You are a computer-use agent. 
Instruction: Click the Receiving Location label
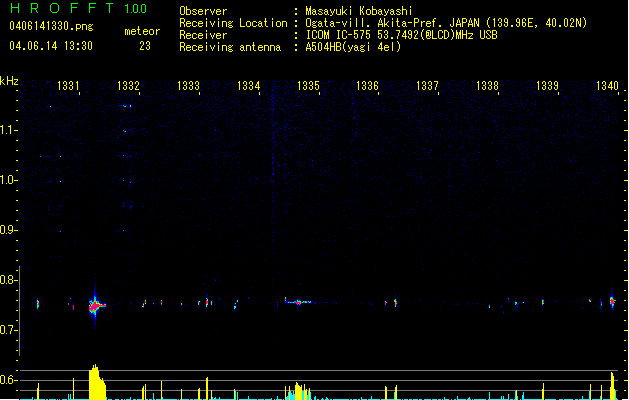point(233,23)
